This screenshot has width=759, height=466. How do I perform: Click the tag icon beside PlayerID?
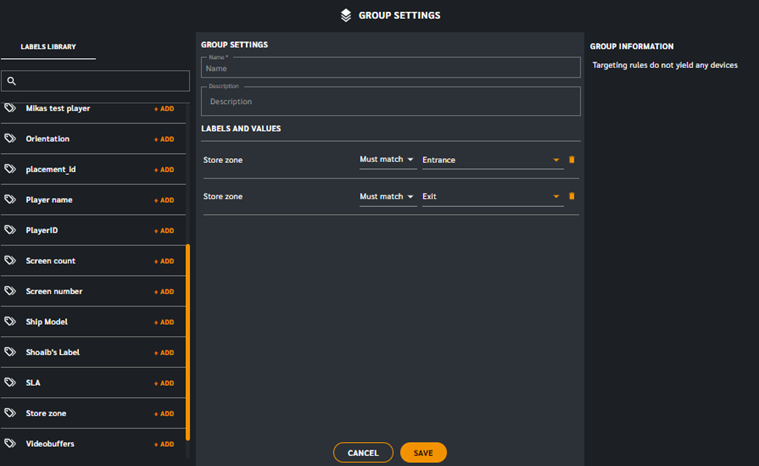10,230
